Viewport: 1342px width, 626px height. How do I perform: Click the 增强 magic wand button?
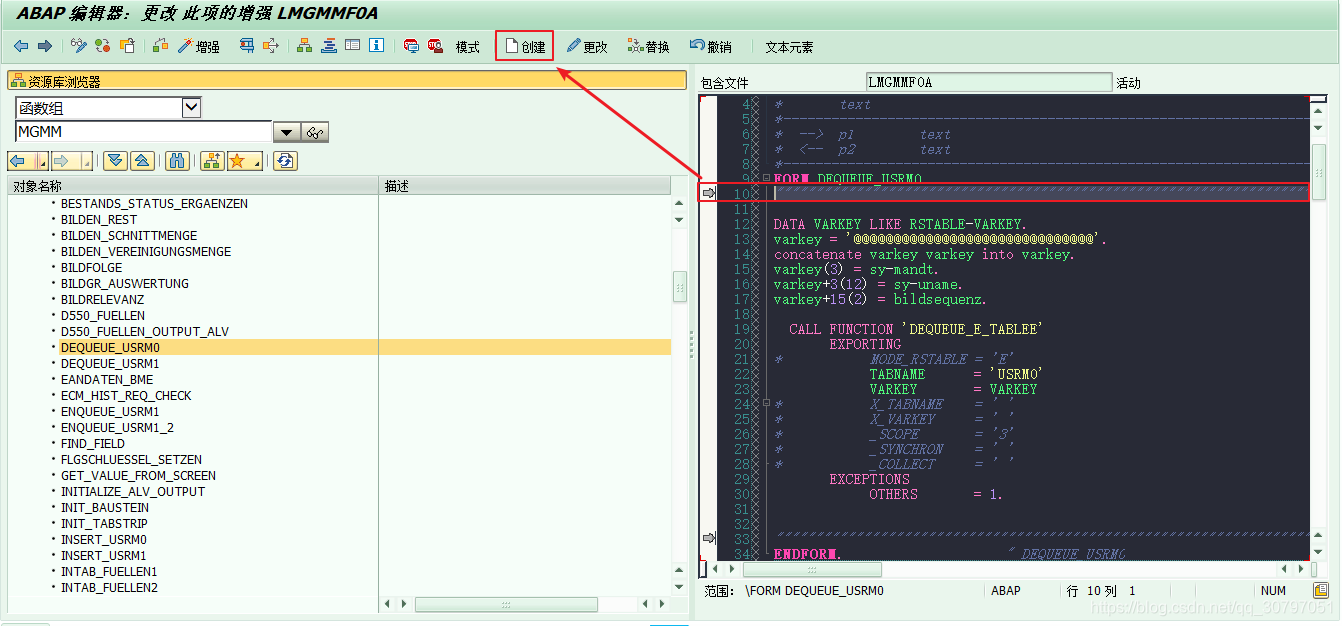pos(199,46)
